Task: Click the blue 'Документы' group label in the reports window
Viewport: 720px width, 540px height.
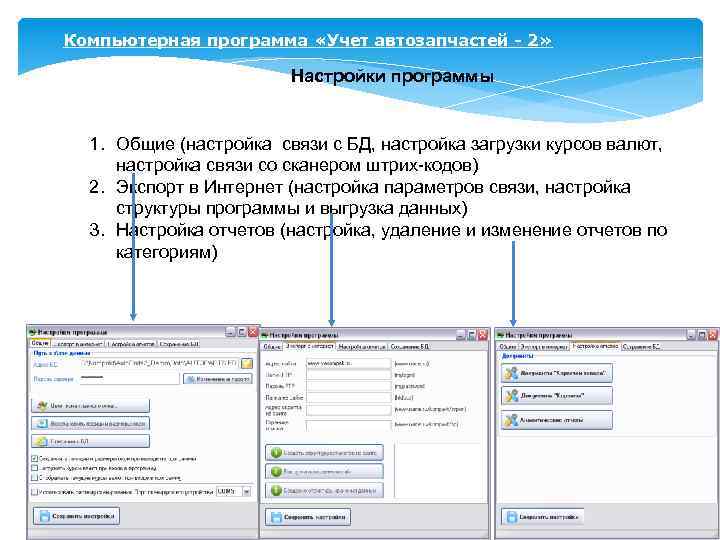Action: (518, 356)
